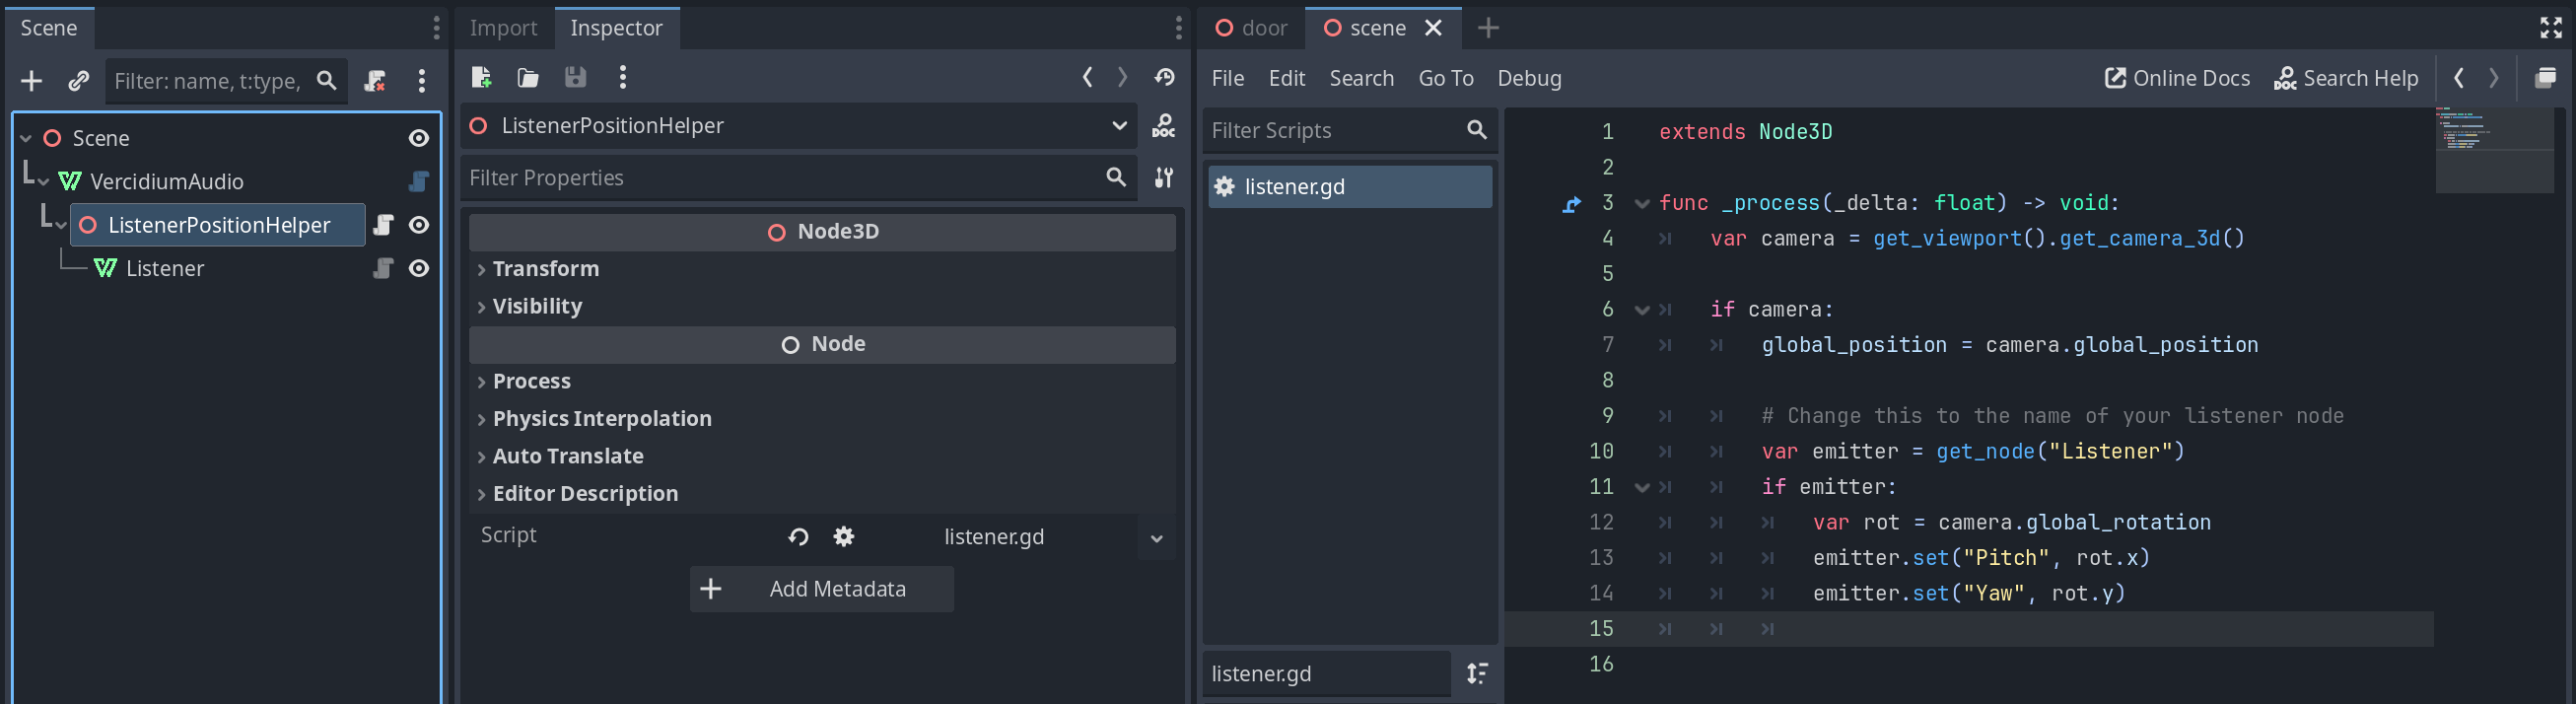Open Inspector extra resource options
2576x704 pixels.
[623, 77]
